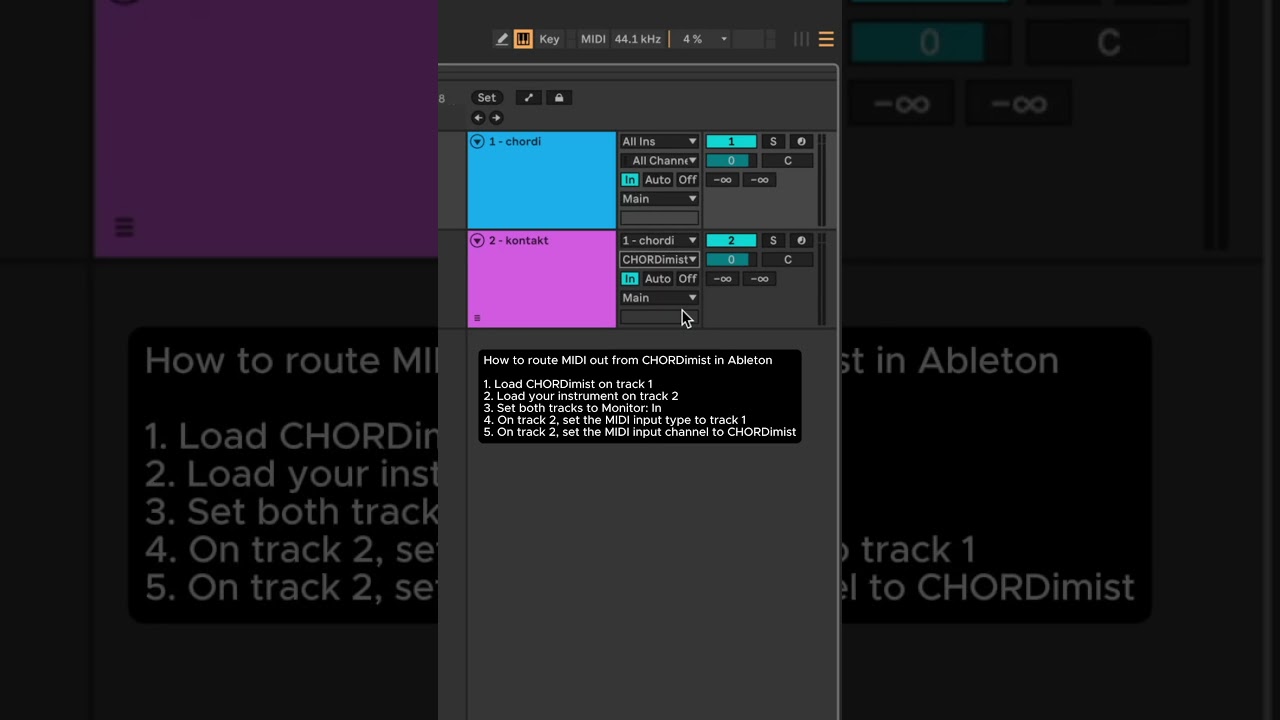Click track 2 - kontakt second -∞ peak level readout
This screenshot has width=1280, height=720.
click(760, 279)
